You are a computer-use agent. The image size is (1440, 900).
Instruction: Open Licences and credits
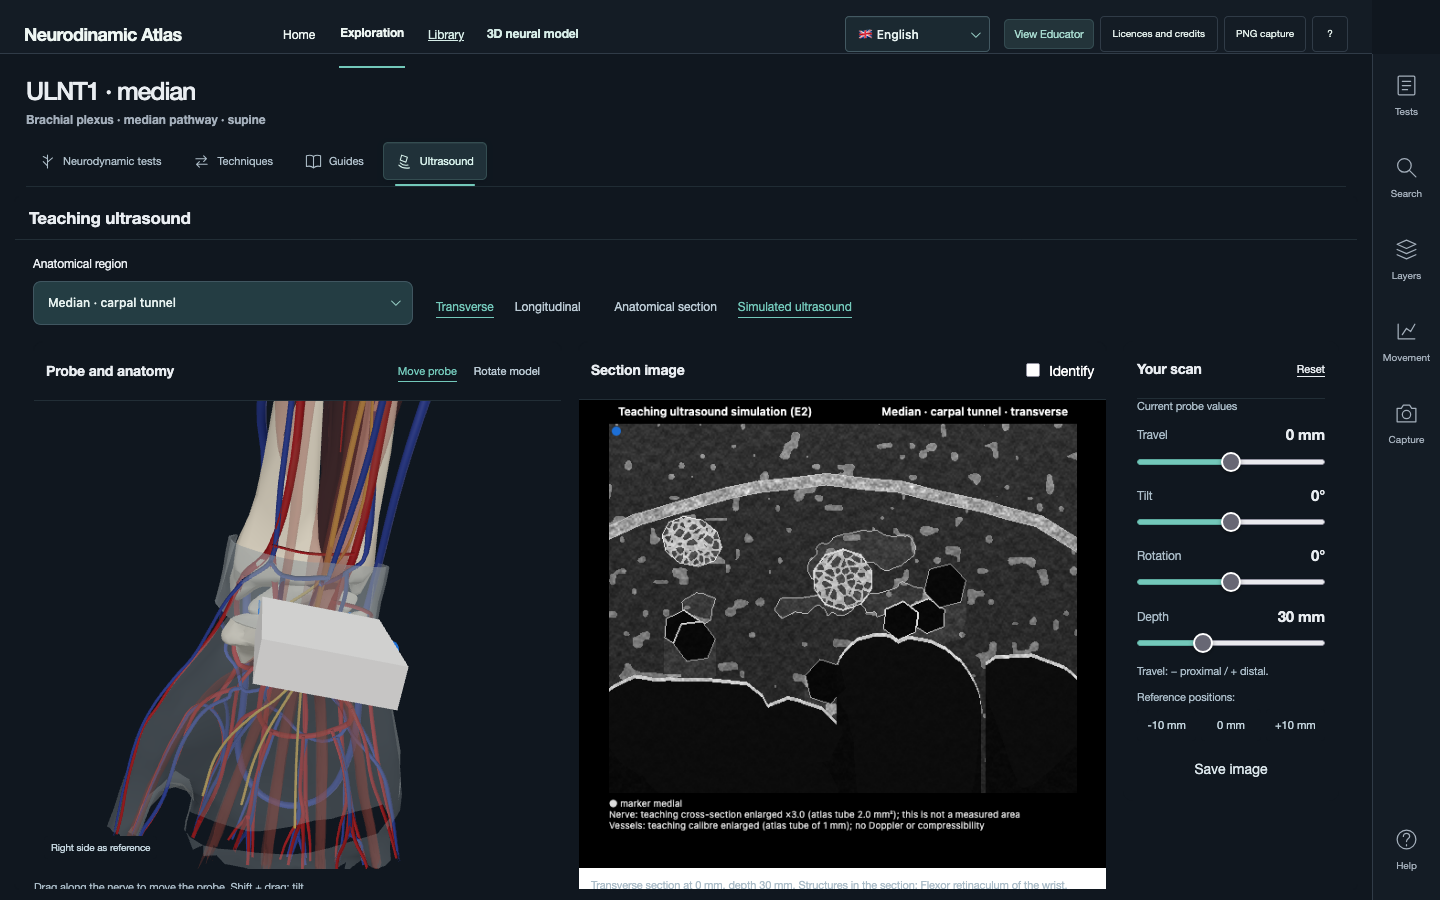[1158, 34]
